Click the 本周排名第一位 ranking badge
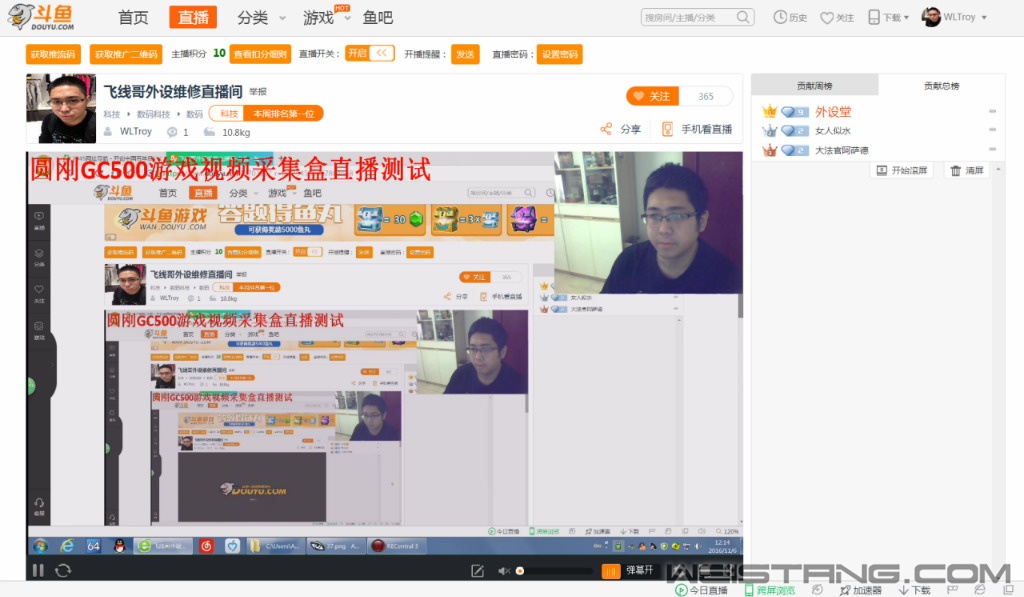 click(283, 114)
